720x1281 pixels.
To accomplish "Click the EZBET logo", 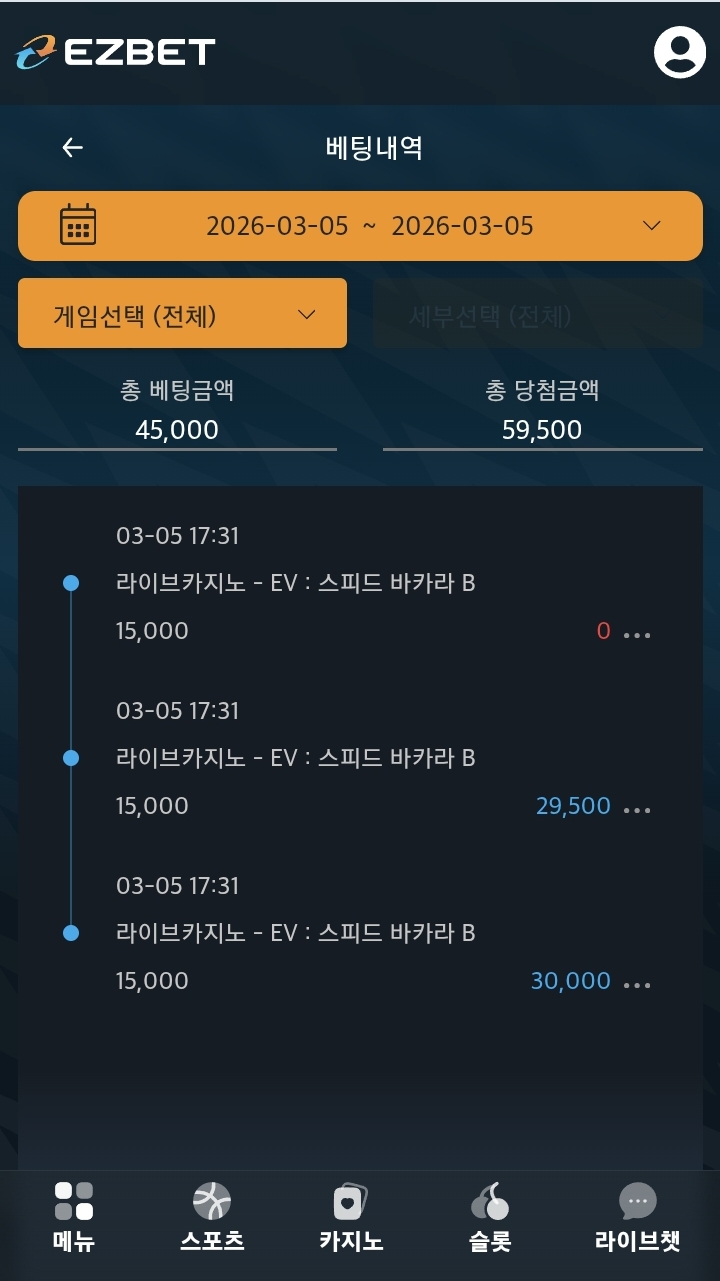I will [x=116, y=52].
